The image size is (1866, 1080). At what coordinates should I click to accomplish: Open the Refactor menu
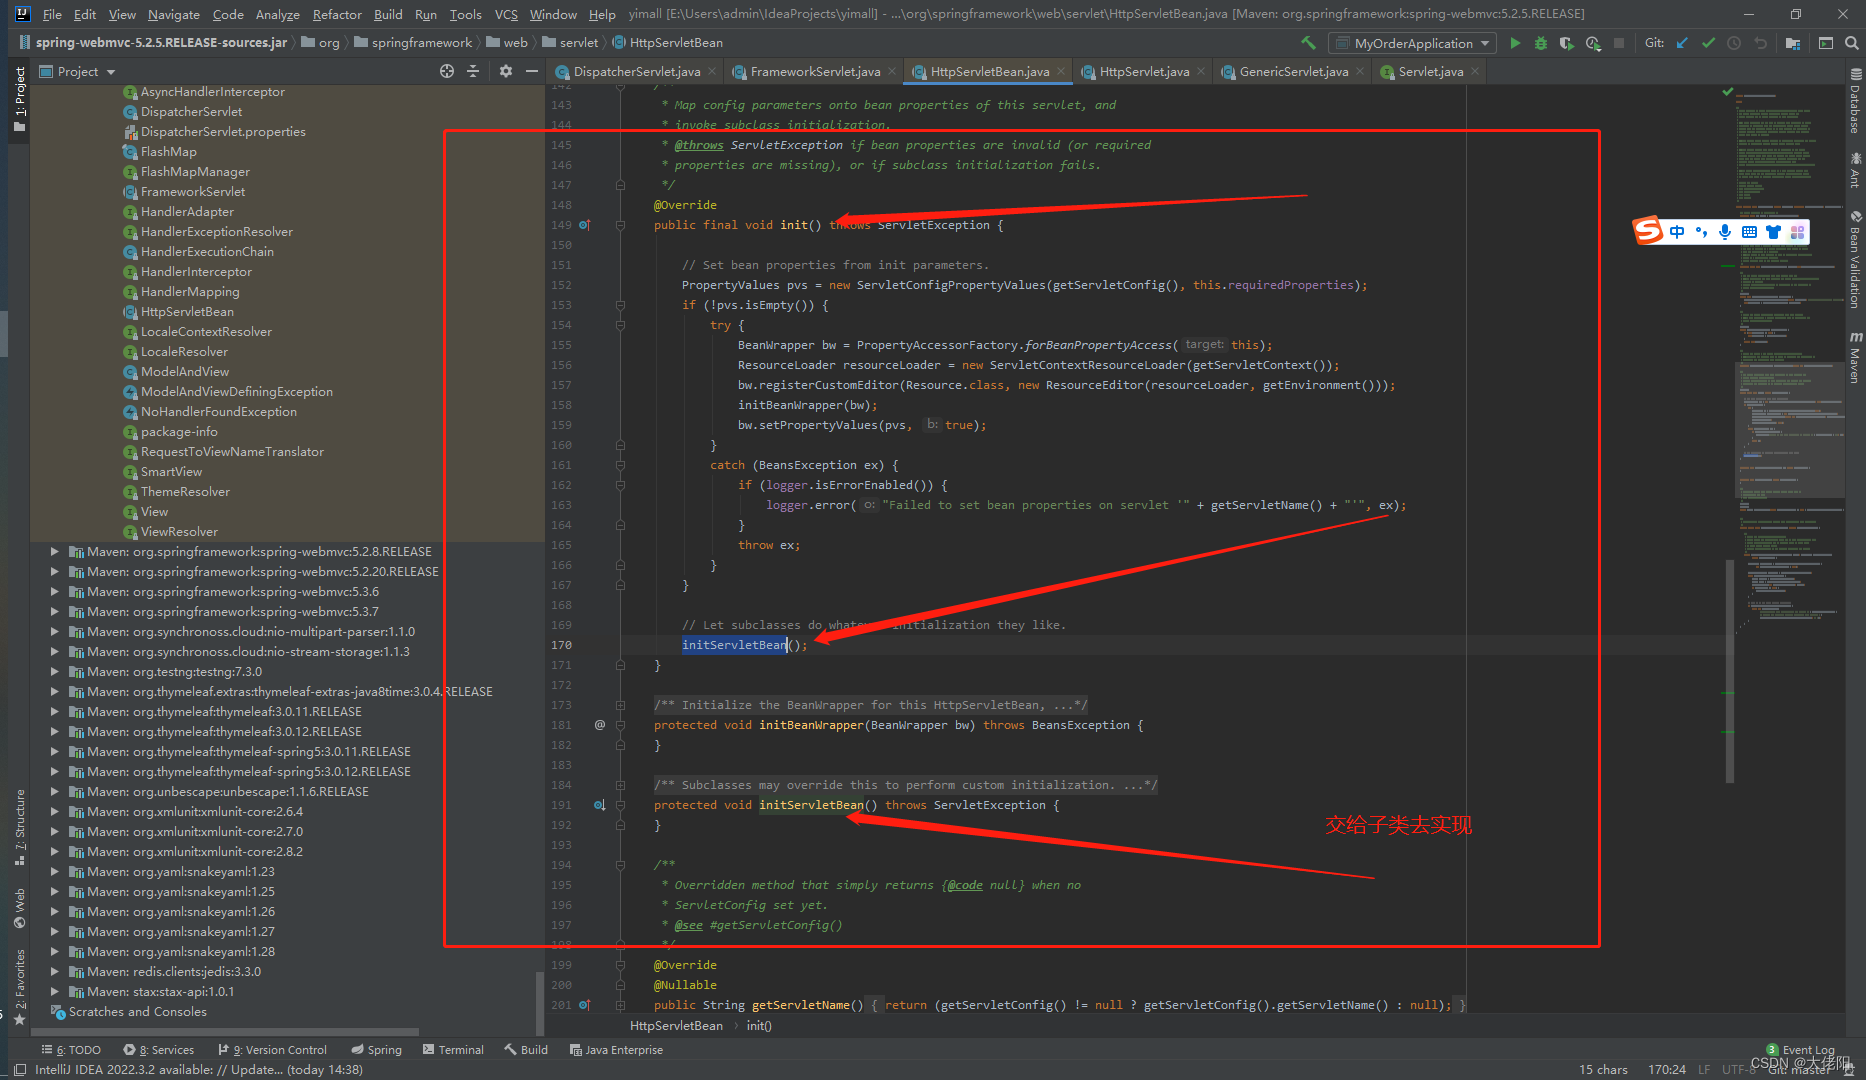pos(337,14)
